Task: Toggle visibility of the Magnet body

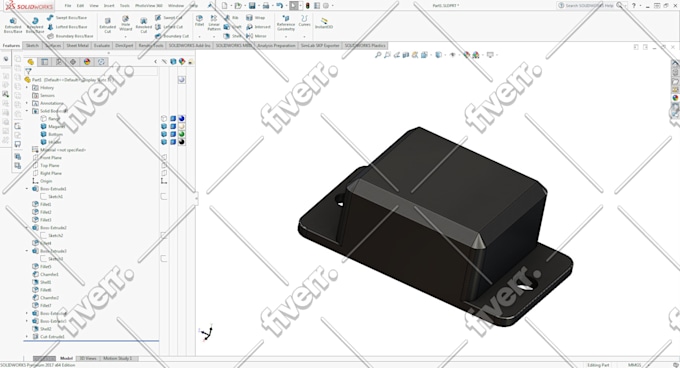Action: (164, 127)
